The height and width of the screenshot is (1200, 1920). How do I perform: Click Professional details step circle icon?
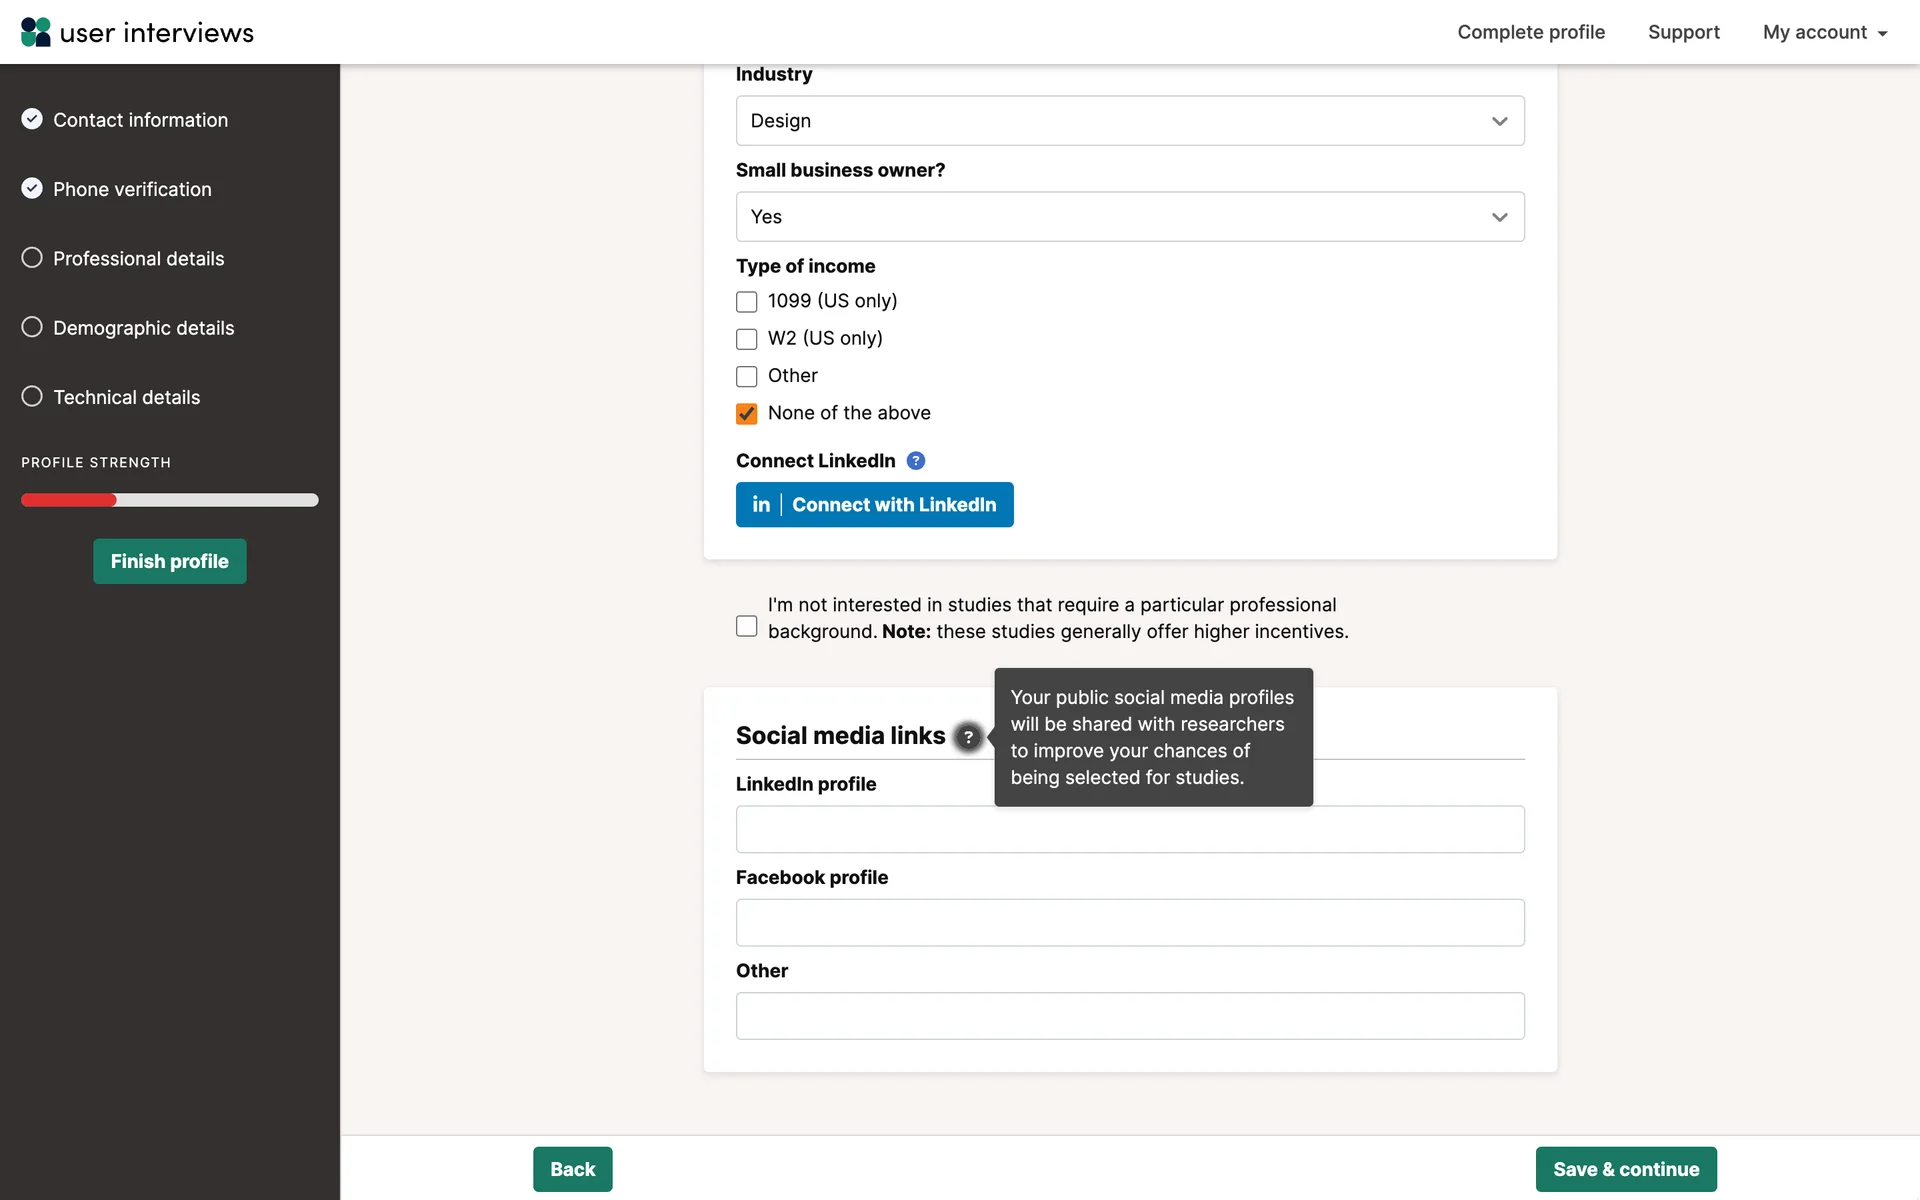(x=32, y=258)
